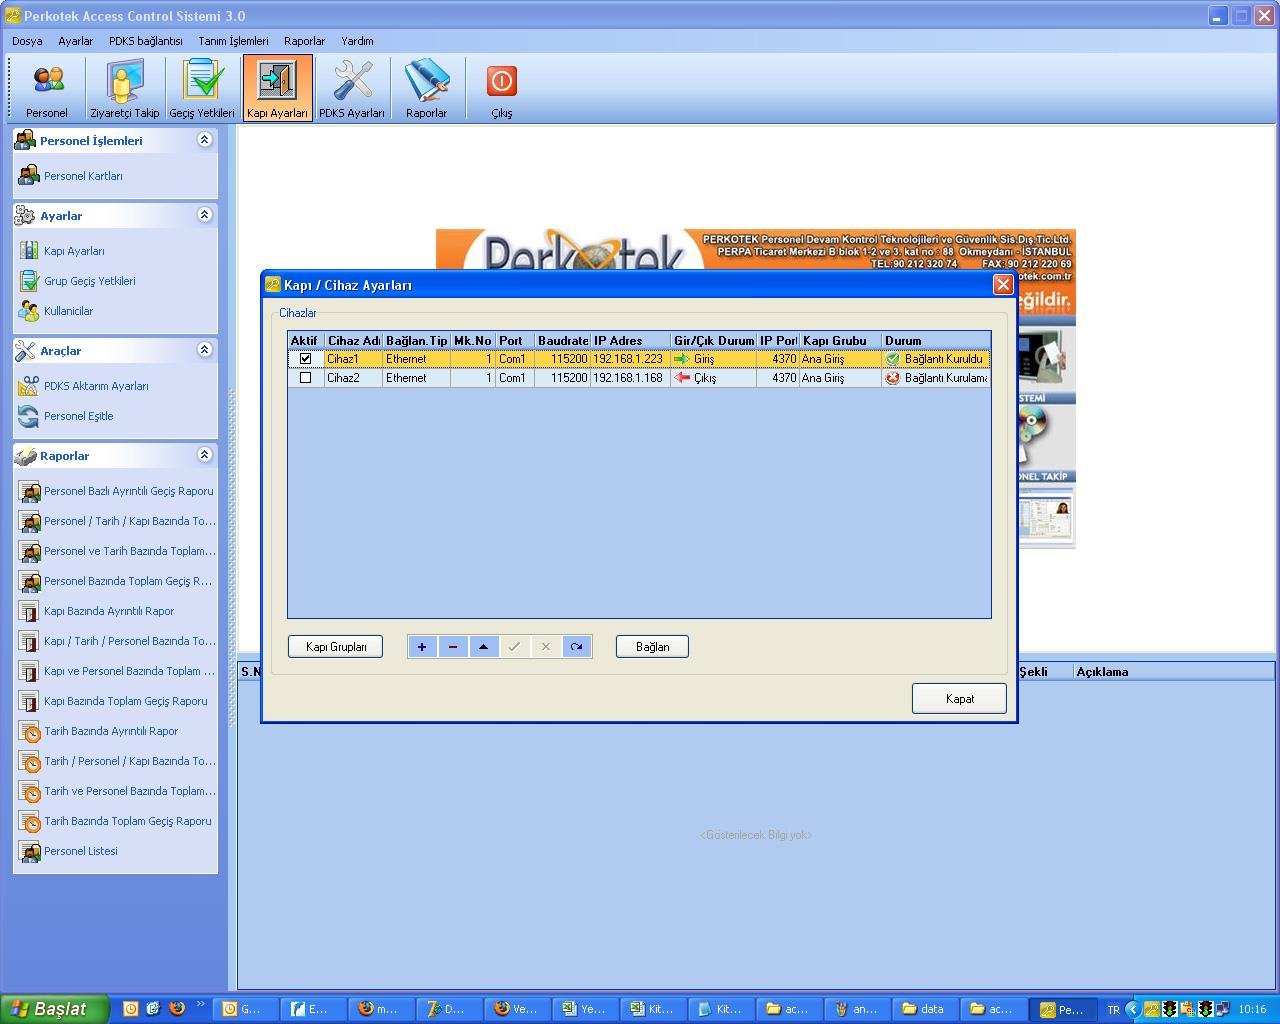Screen dimensions: 1280x1024
Task: Click the Çıkış exit icon
Action: click(499, 85)
